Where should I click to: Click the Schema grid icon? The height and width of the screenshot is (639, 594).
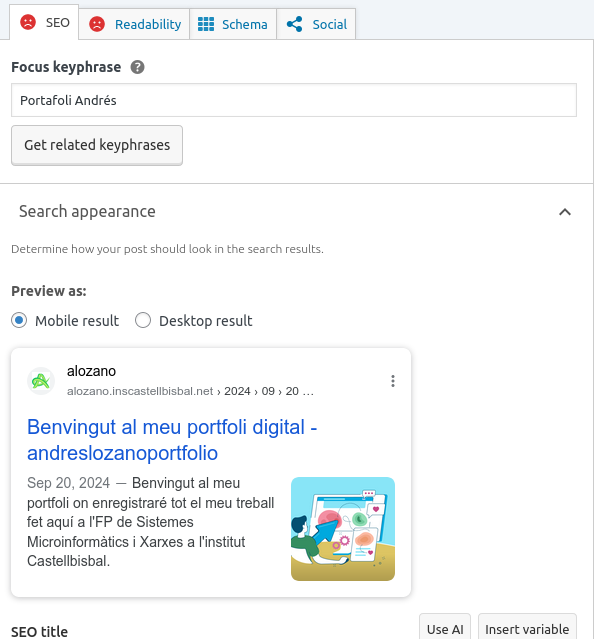206,24
